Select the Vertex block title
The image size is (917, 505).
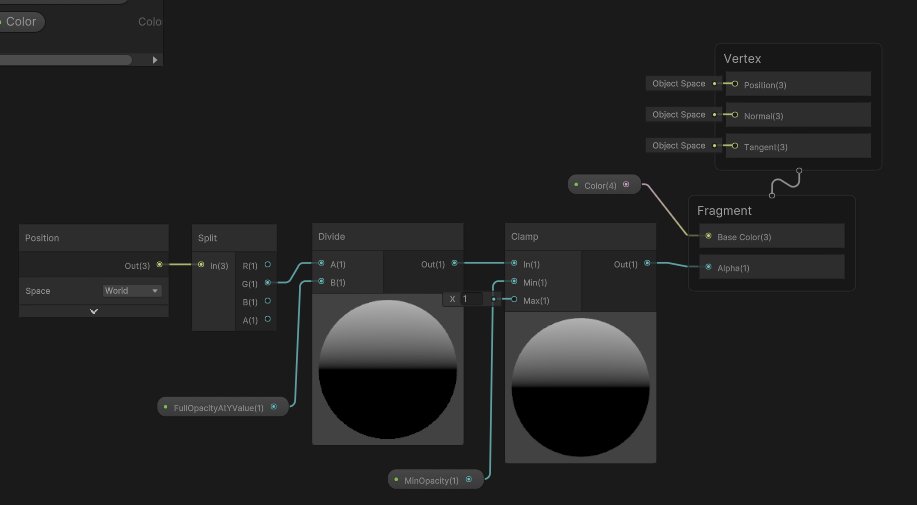click(x=742, y=58)
